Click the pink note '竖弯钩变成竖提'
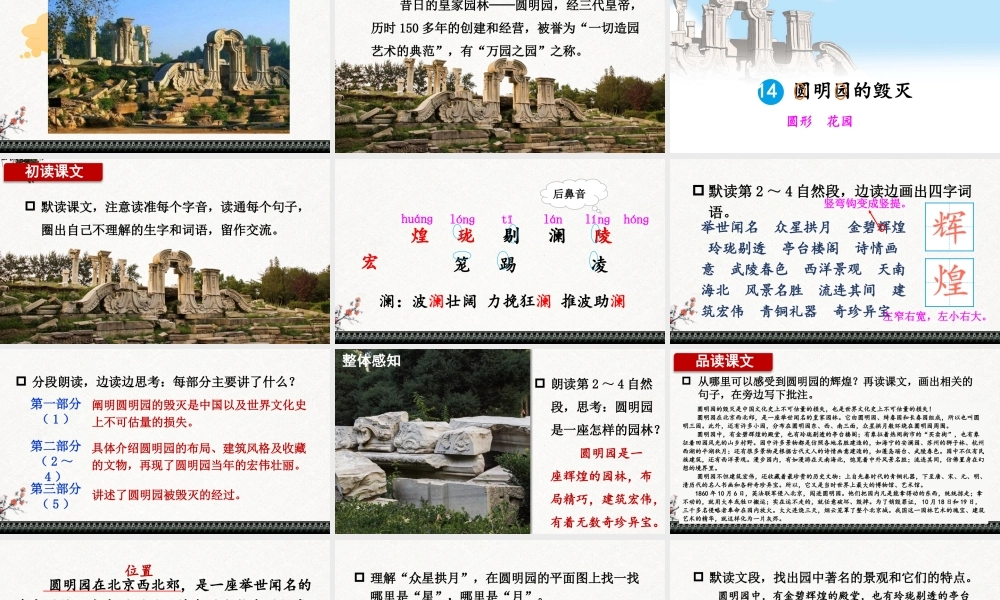The width and height of the screenshot is (1000, 600). pos(865,203)
